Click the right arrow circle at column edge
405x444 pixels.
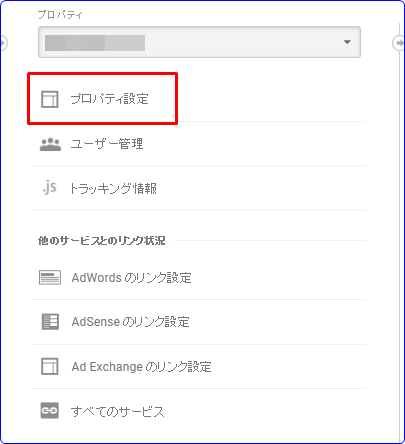(399, 43)
